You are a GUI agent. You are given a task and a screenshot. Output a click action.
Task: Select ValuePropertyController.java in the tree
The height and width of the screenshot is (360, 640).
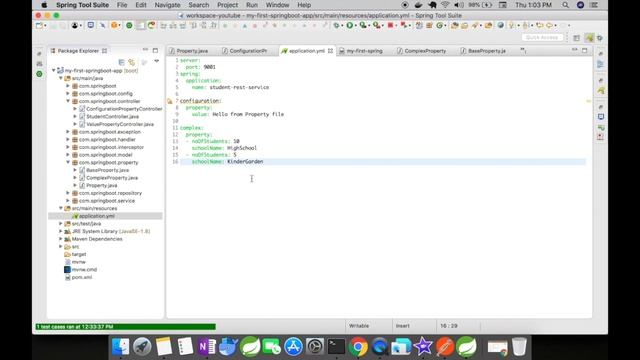click(120, 124)
